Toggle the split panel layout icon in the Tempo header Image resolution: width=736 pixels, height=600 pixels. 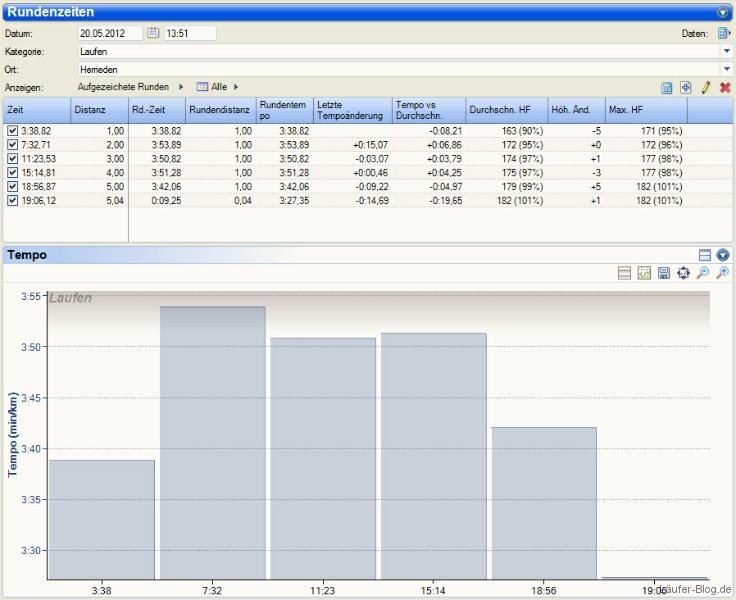(x=705, y=255)
